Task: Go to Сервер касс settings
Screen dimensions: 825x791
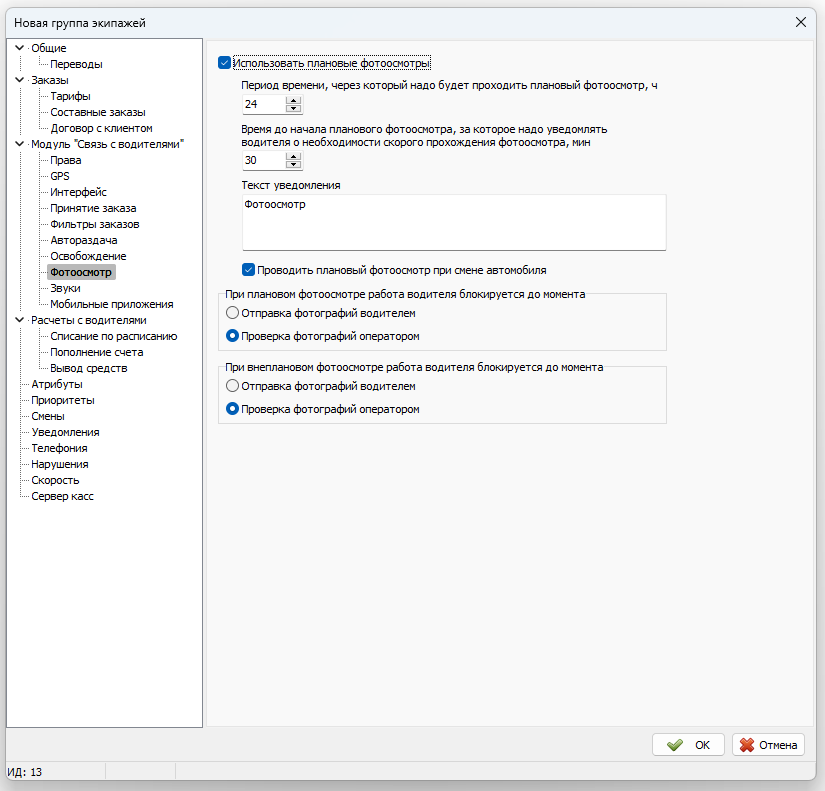Action: [62, 496]
